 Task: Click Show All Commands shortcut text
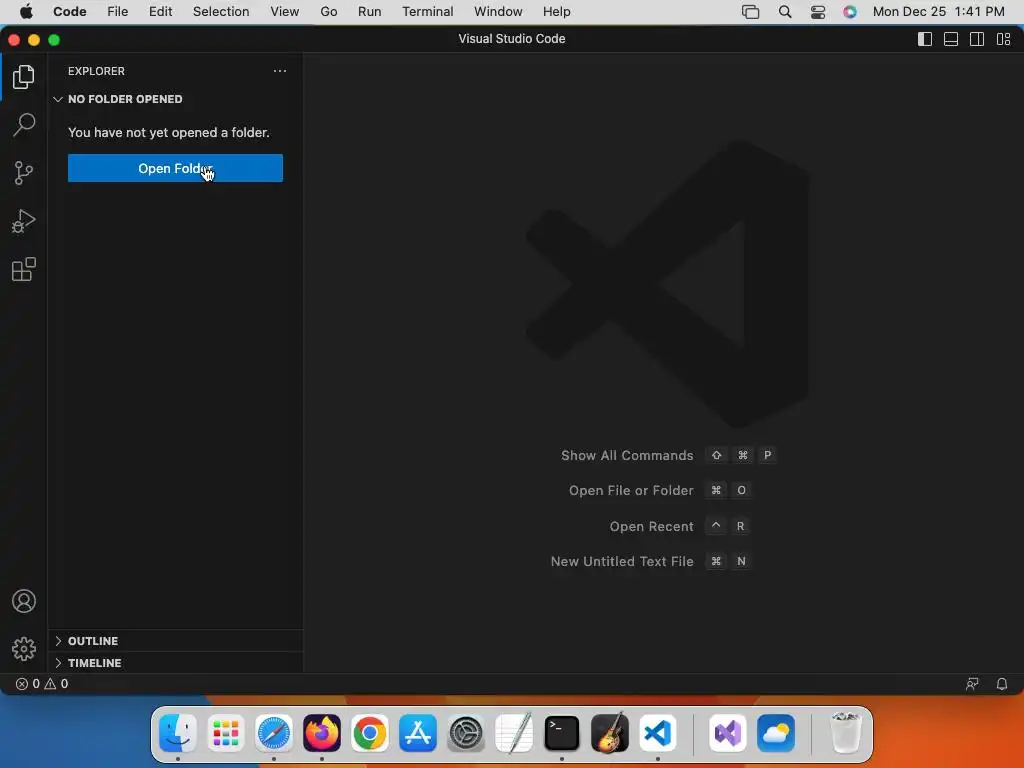[x=627, y=455]
